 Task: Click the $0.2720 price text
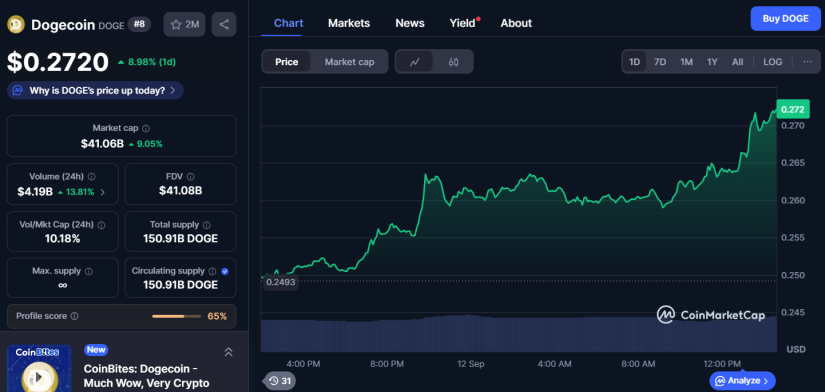coord(58,62)
